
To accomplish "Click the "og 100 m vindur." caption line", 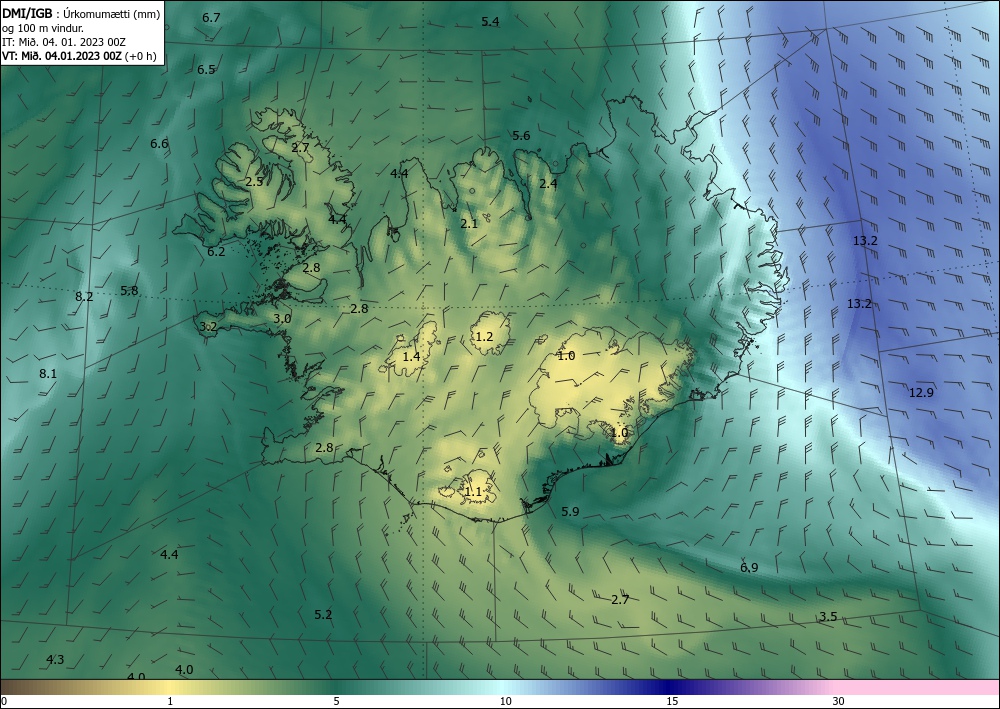I will (x=43, y=27).
